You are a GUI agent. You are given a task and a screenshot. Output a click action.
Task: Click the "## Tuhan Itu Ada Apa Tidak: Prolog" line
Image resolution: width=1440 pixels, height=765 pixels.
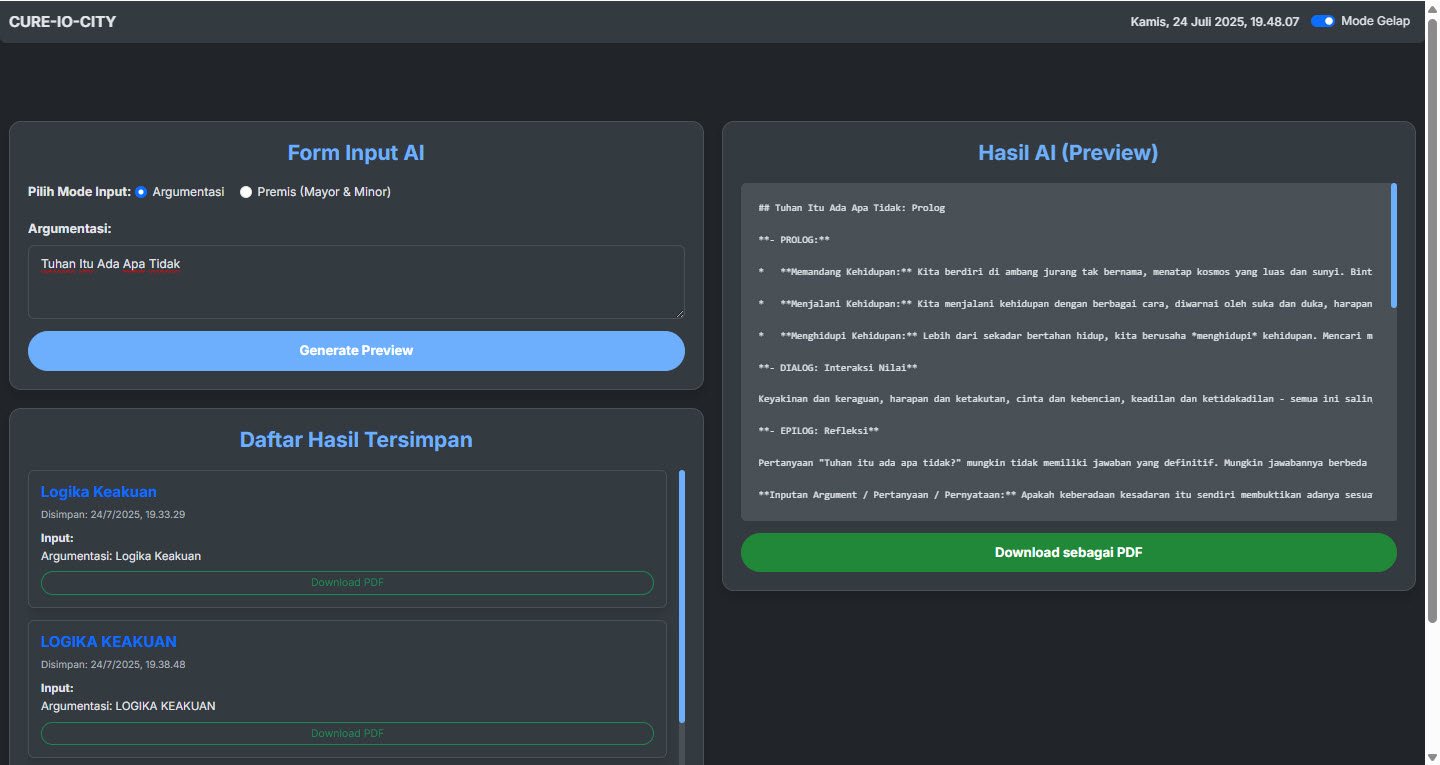click(x=852, y=208)
